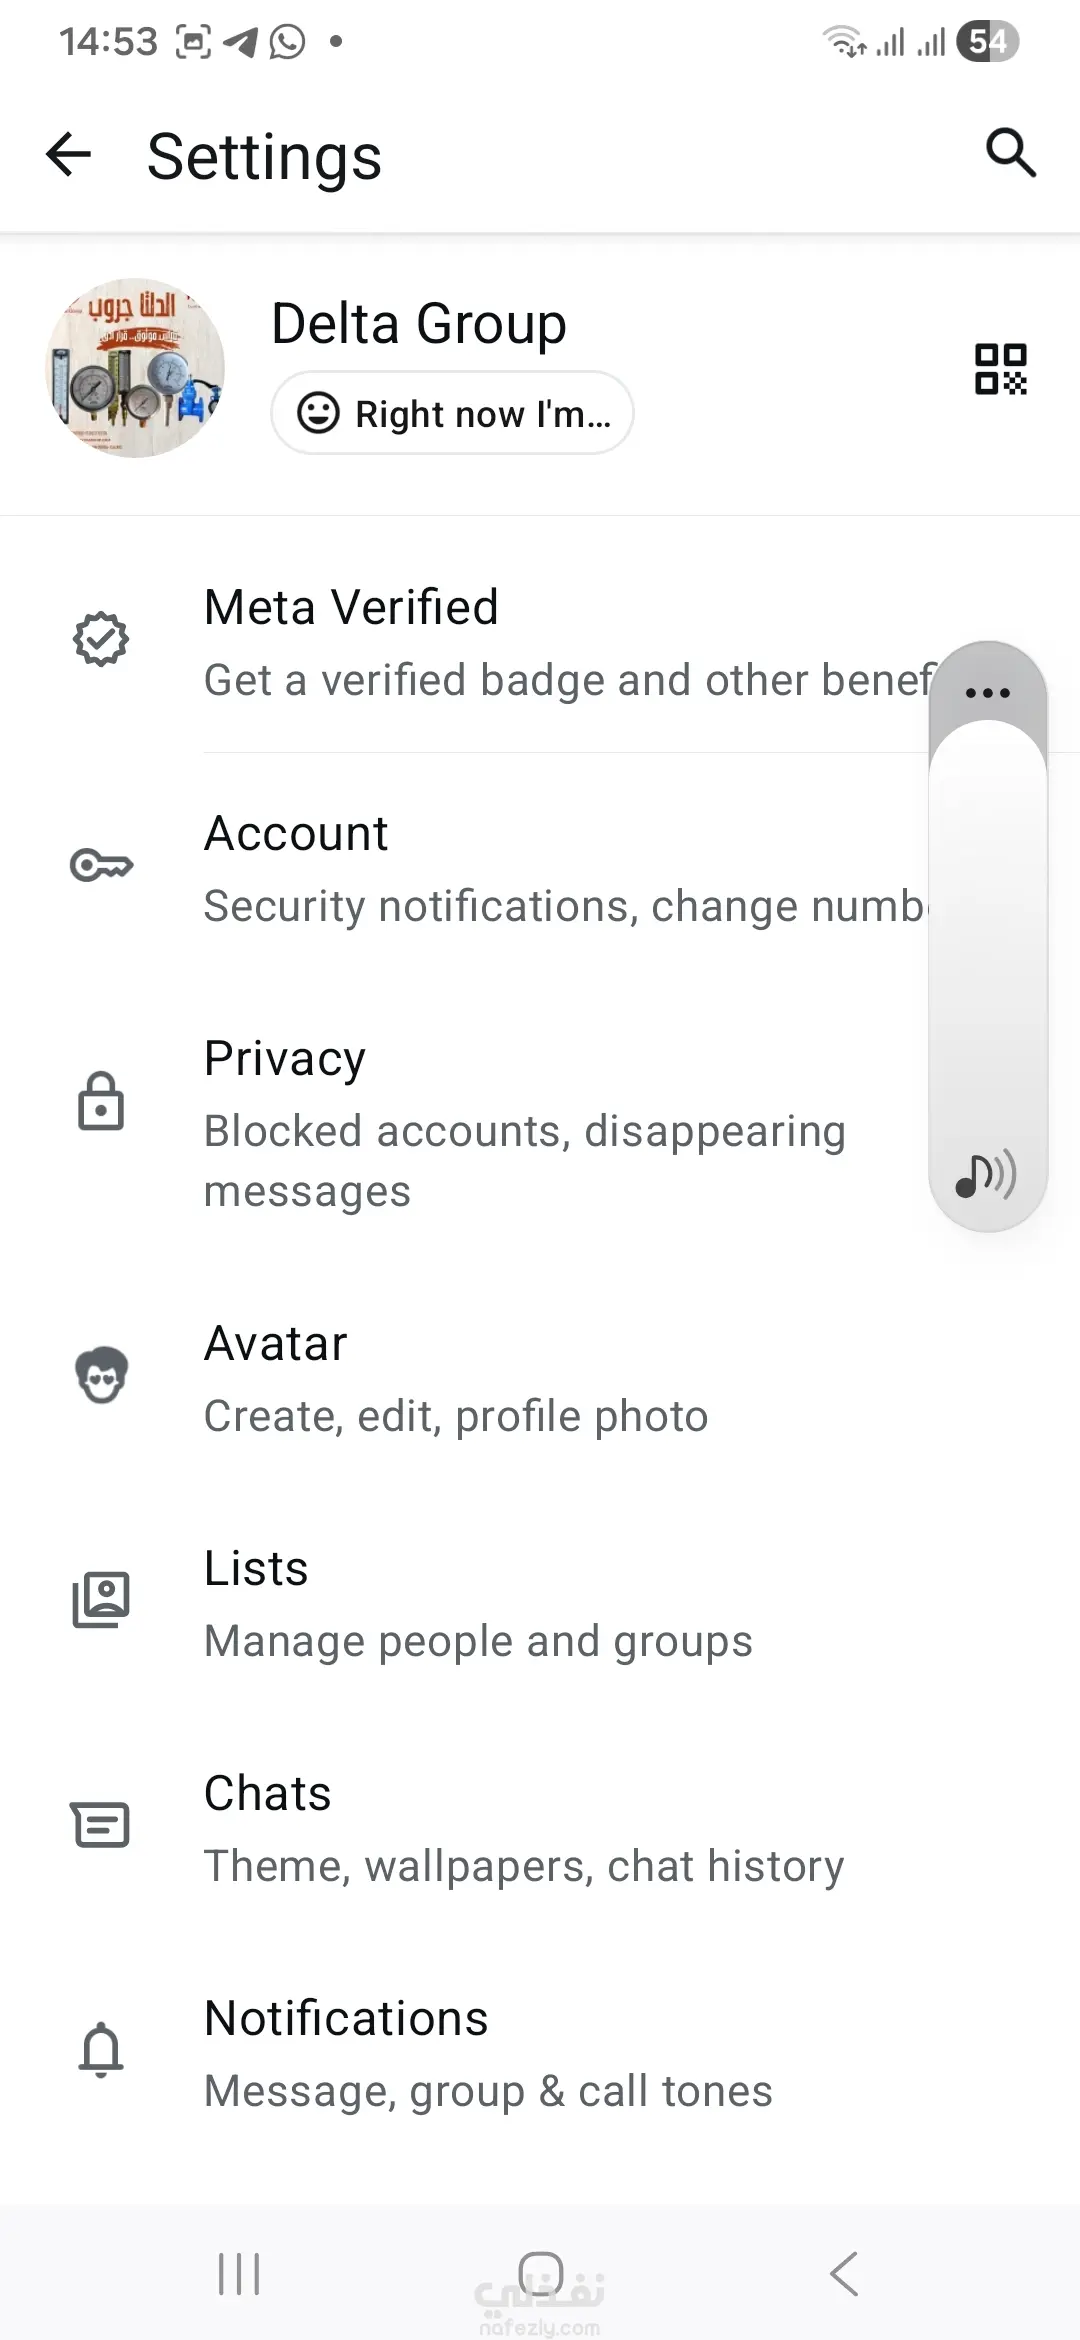The image size is (1080, 2340).
Task: Open Chats theme and wallpaper settings
Action: click(x=524, y=1828)
